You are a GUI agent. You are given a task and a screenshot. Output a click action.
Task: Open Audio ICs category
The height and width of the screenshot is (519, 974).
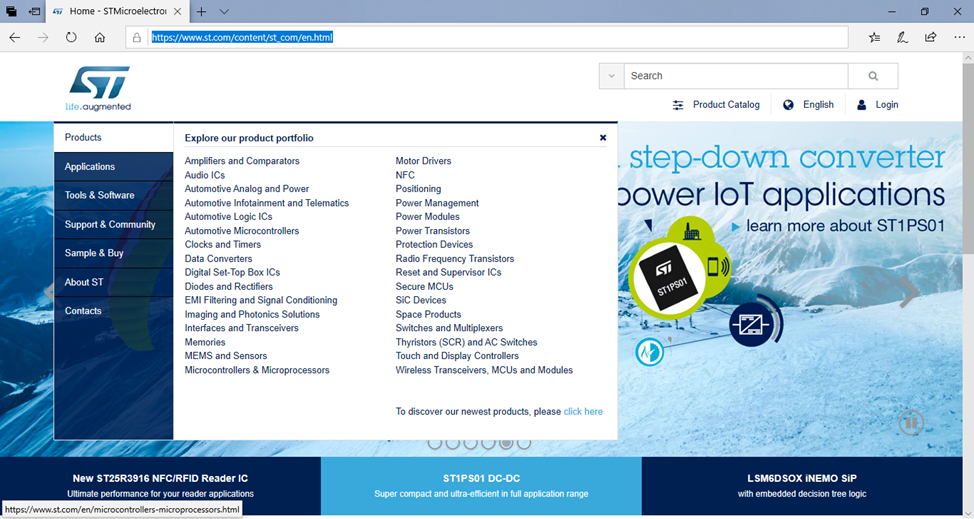coord(204,175)
